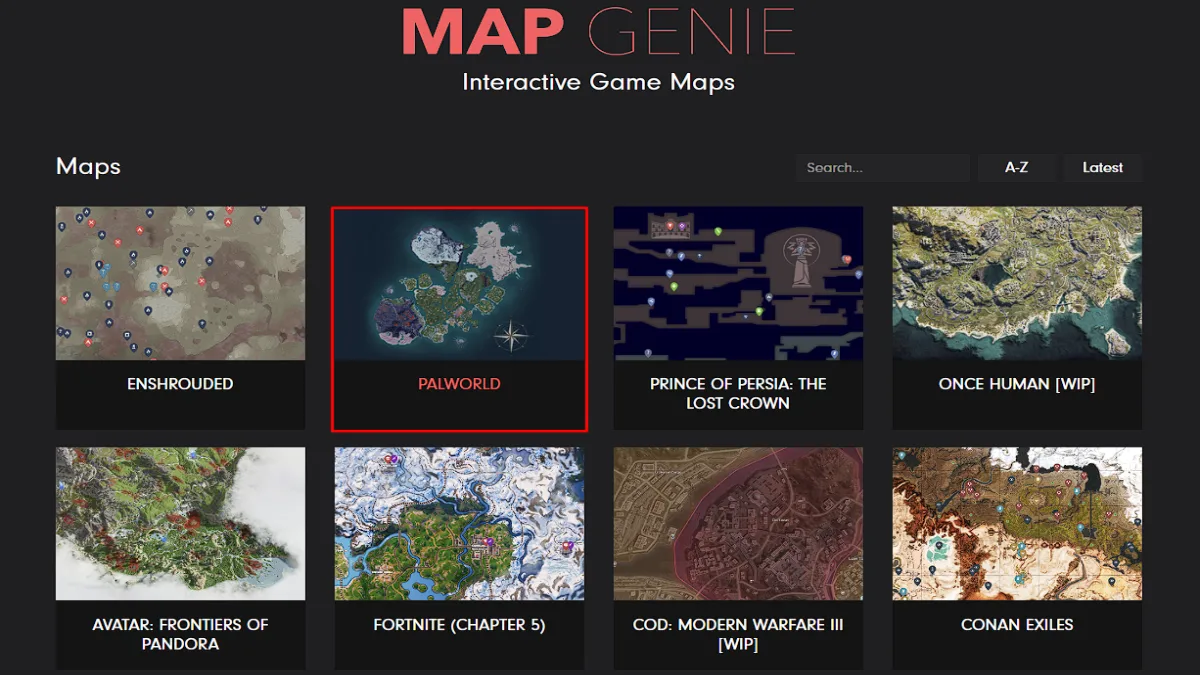
Task: Select the PALWORLD title link
Action: click(460, 384)
